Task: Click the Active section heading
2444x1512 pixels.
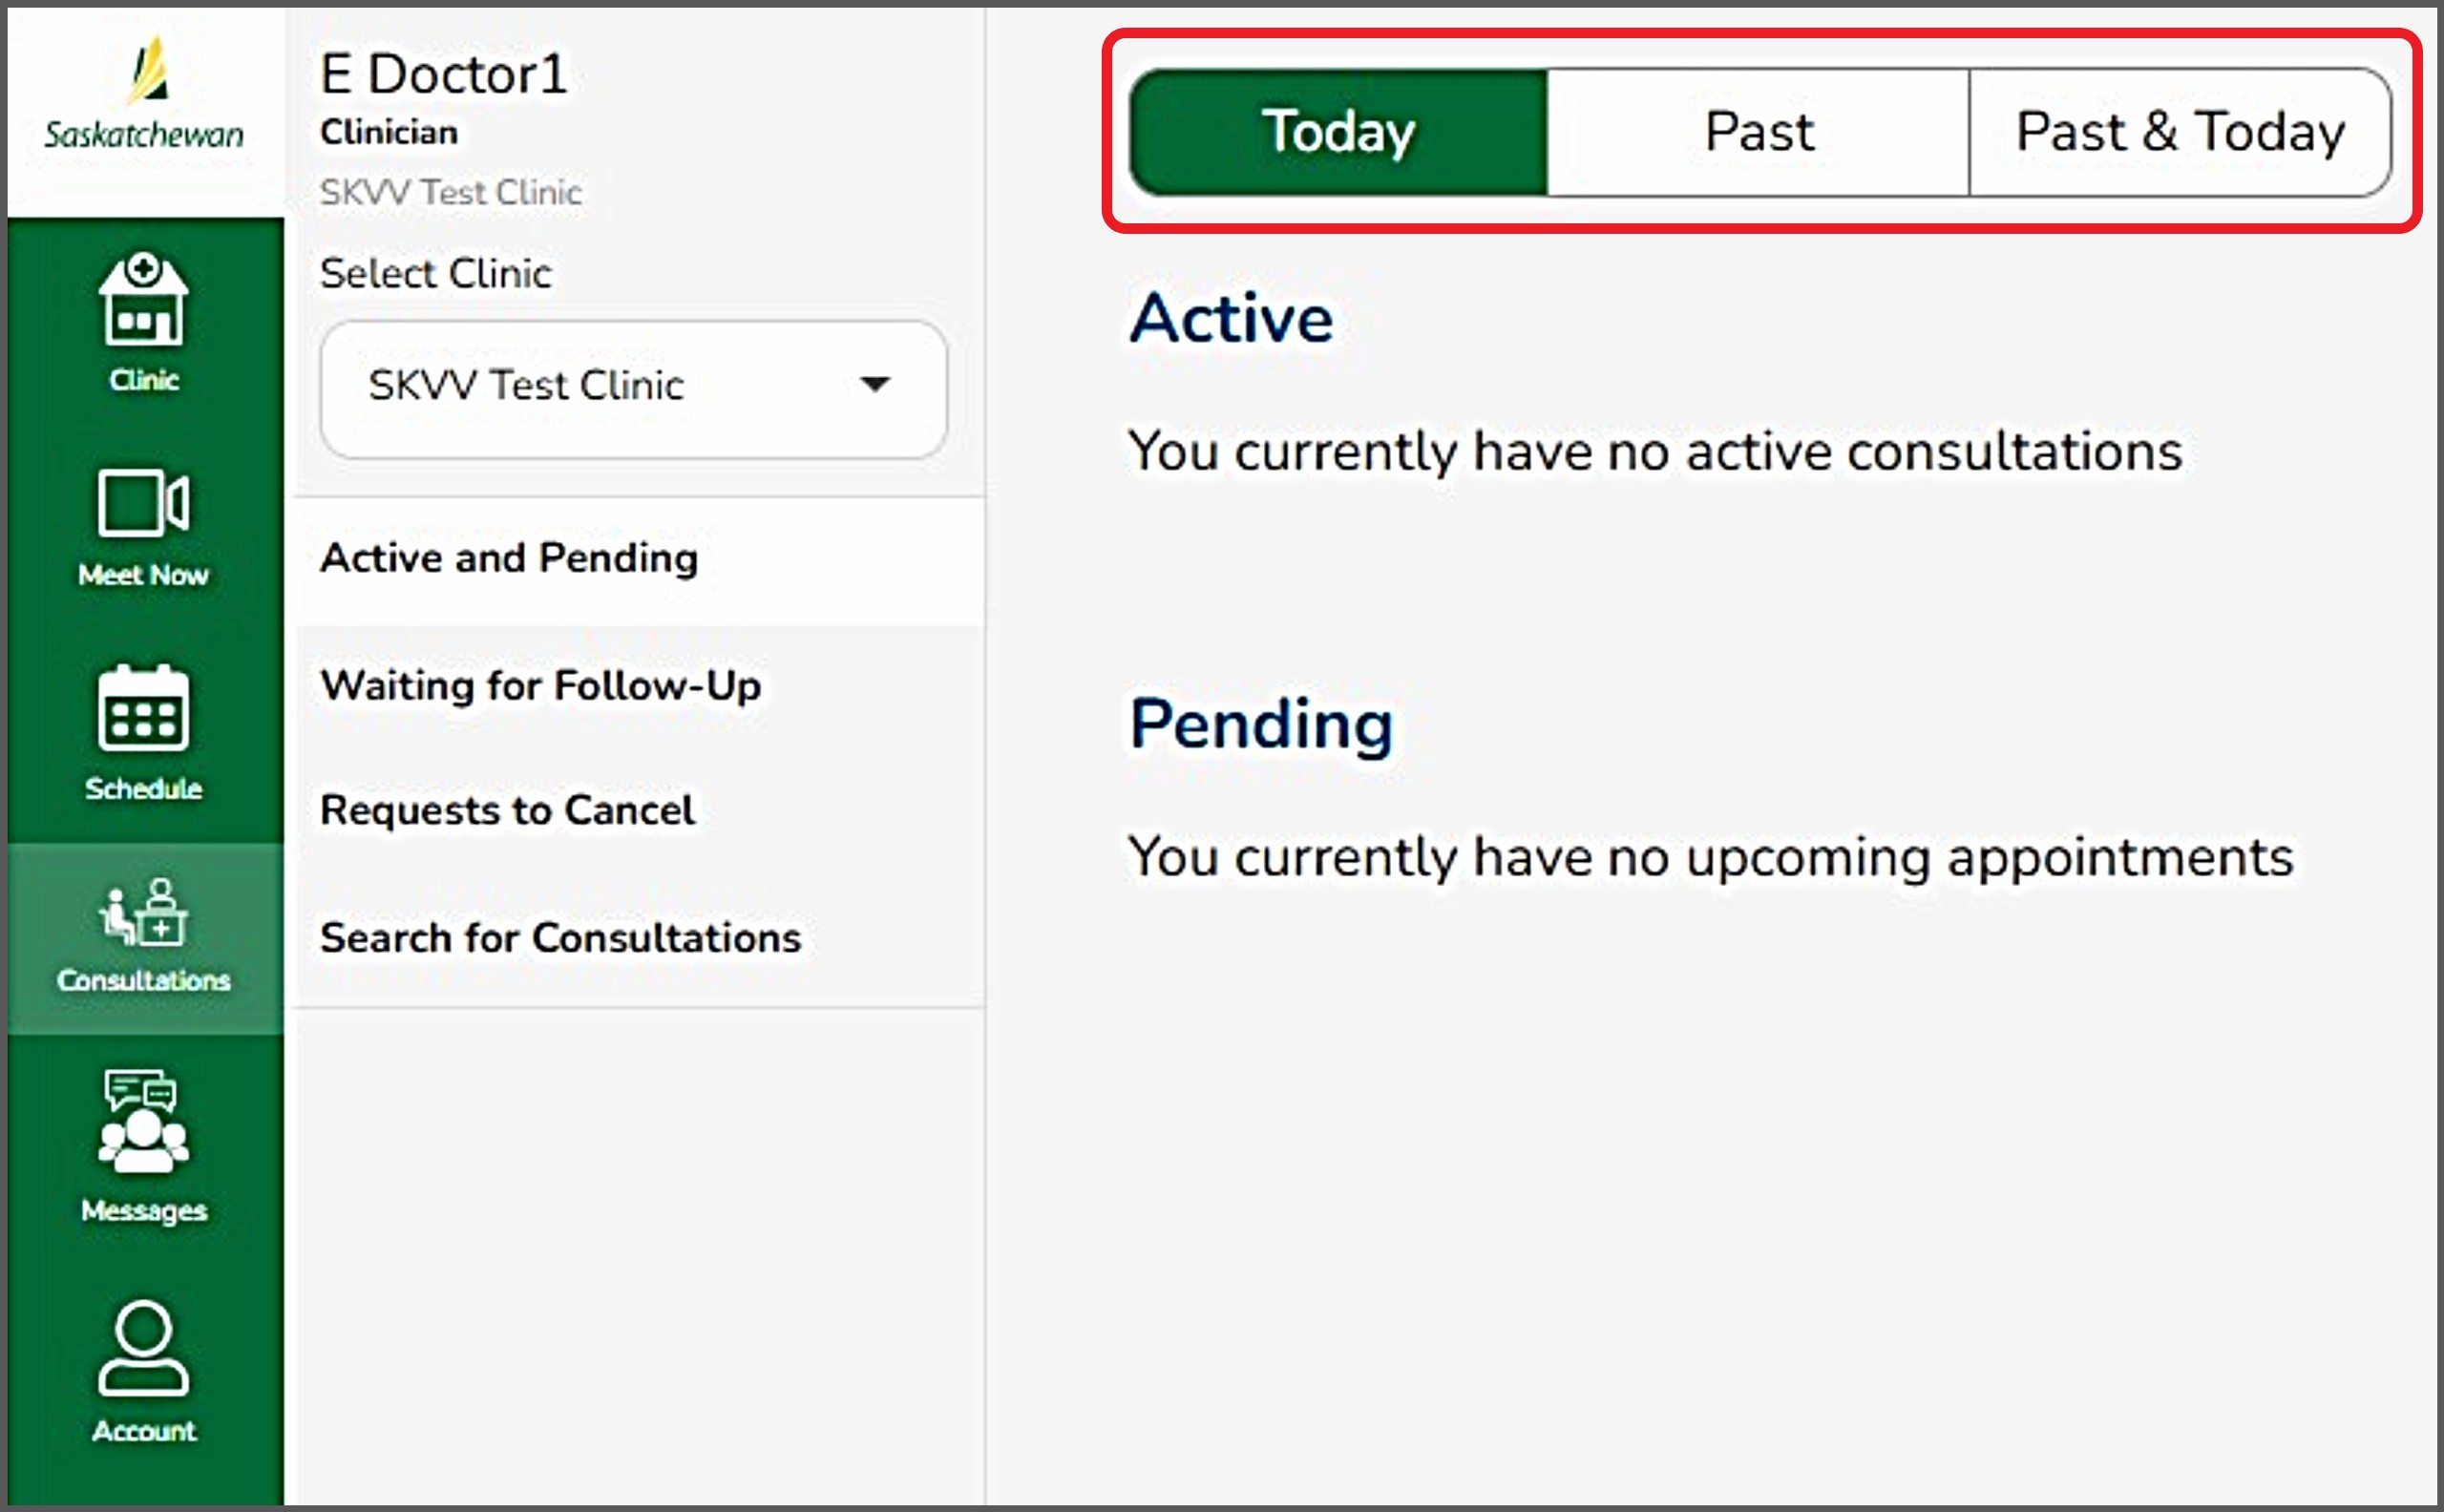Action: click(x=1231, y=319)
